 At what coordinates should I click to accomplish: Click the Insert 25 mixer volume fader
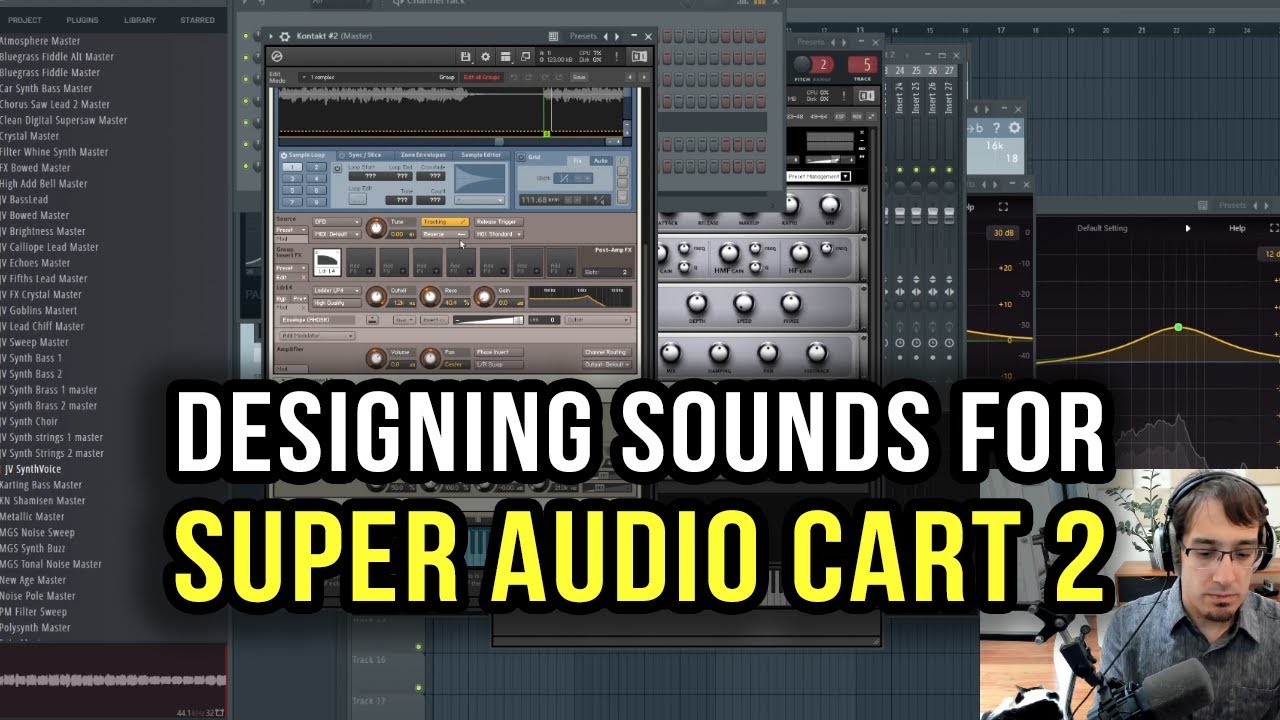click(916, 216)
